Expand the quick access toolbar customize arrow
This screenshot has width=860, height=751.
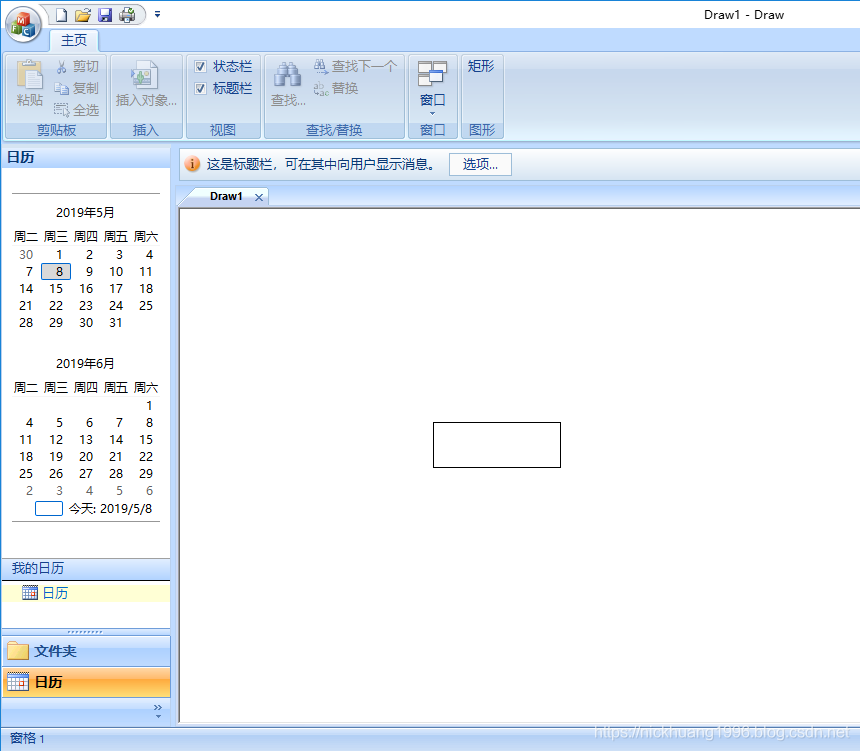(x=157, y=14)
